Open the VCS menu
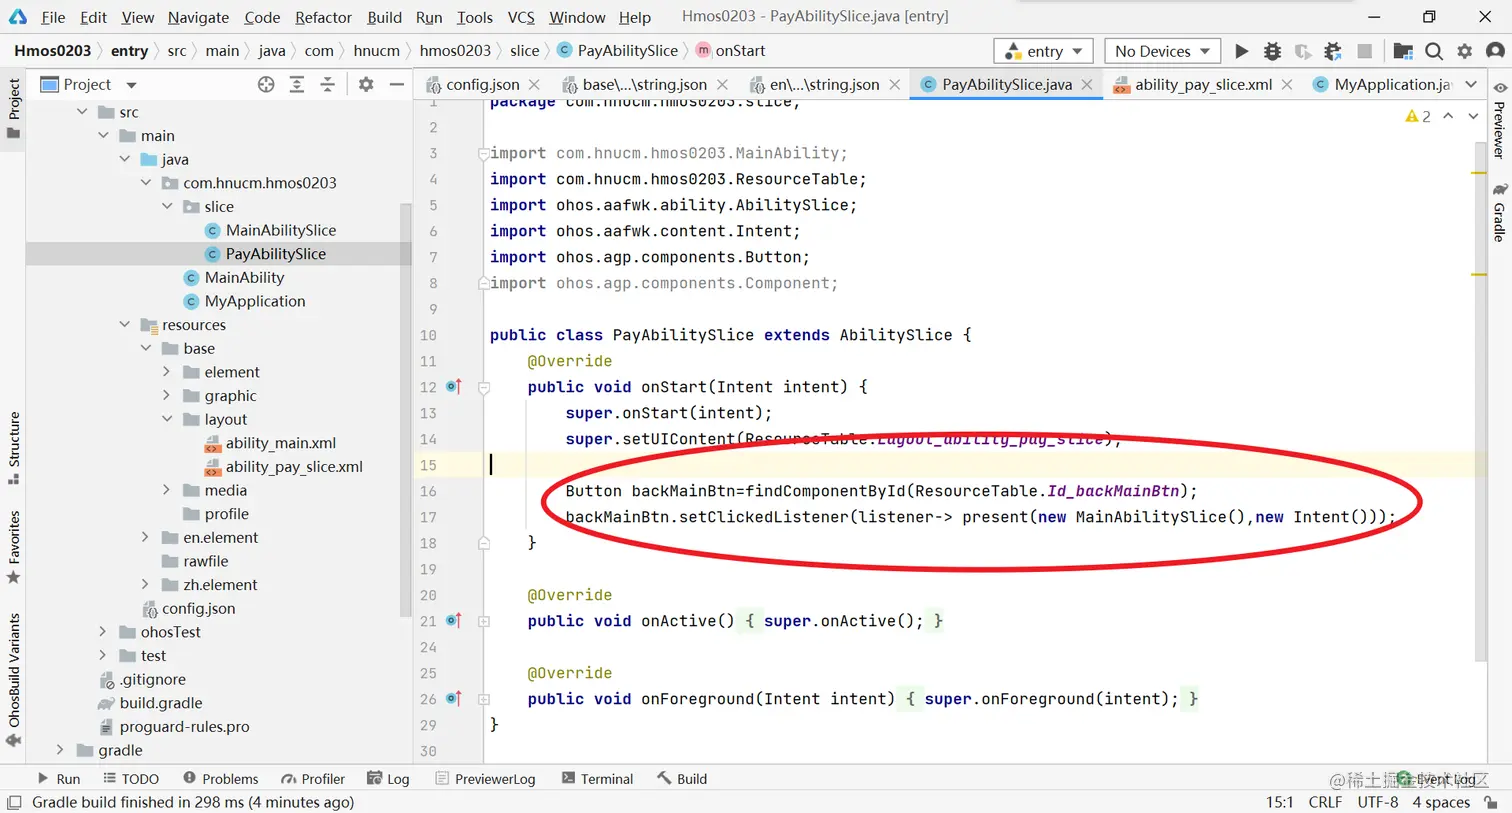 click(x=521, y=17)
